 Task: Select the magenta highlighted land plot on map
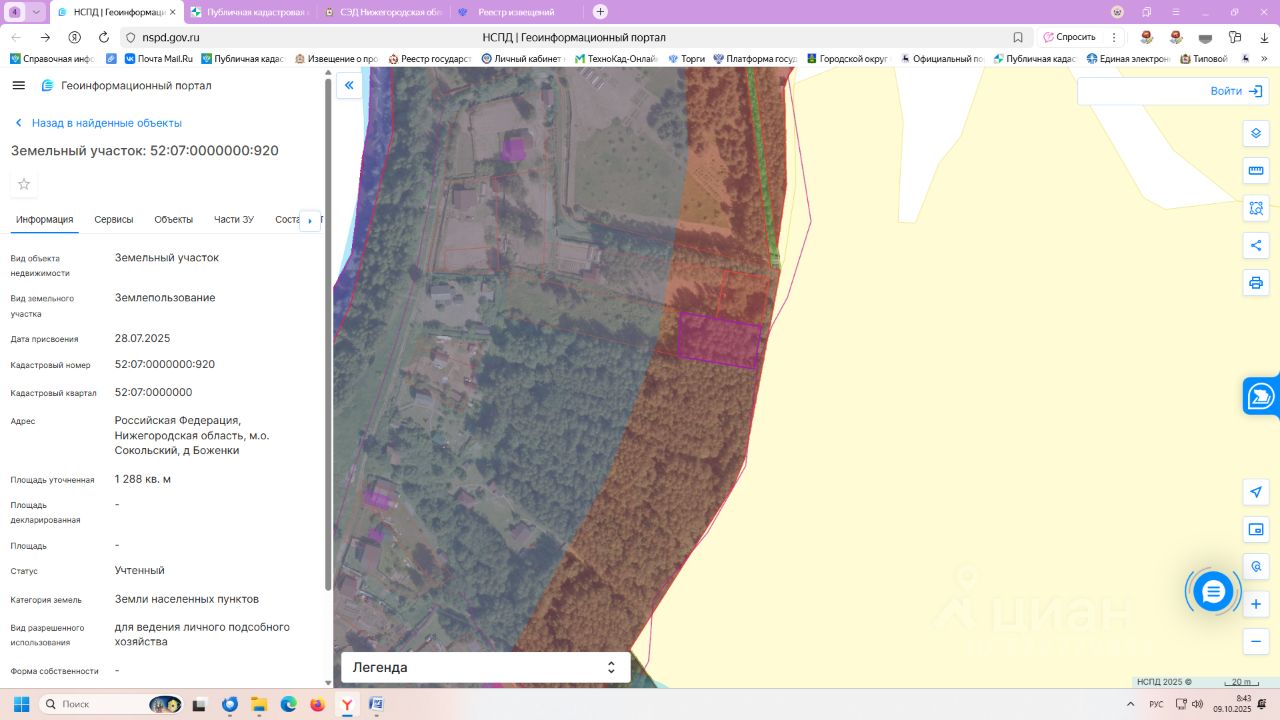[x=719, y=340]
